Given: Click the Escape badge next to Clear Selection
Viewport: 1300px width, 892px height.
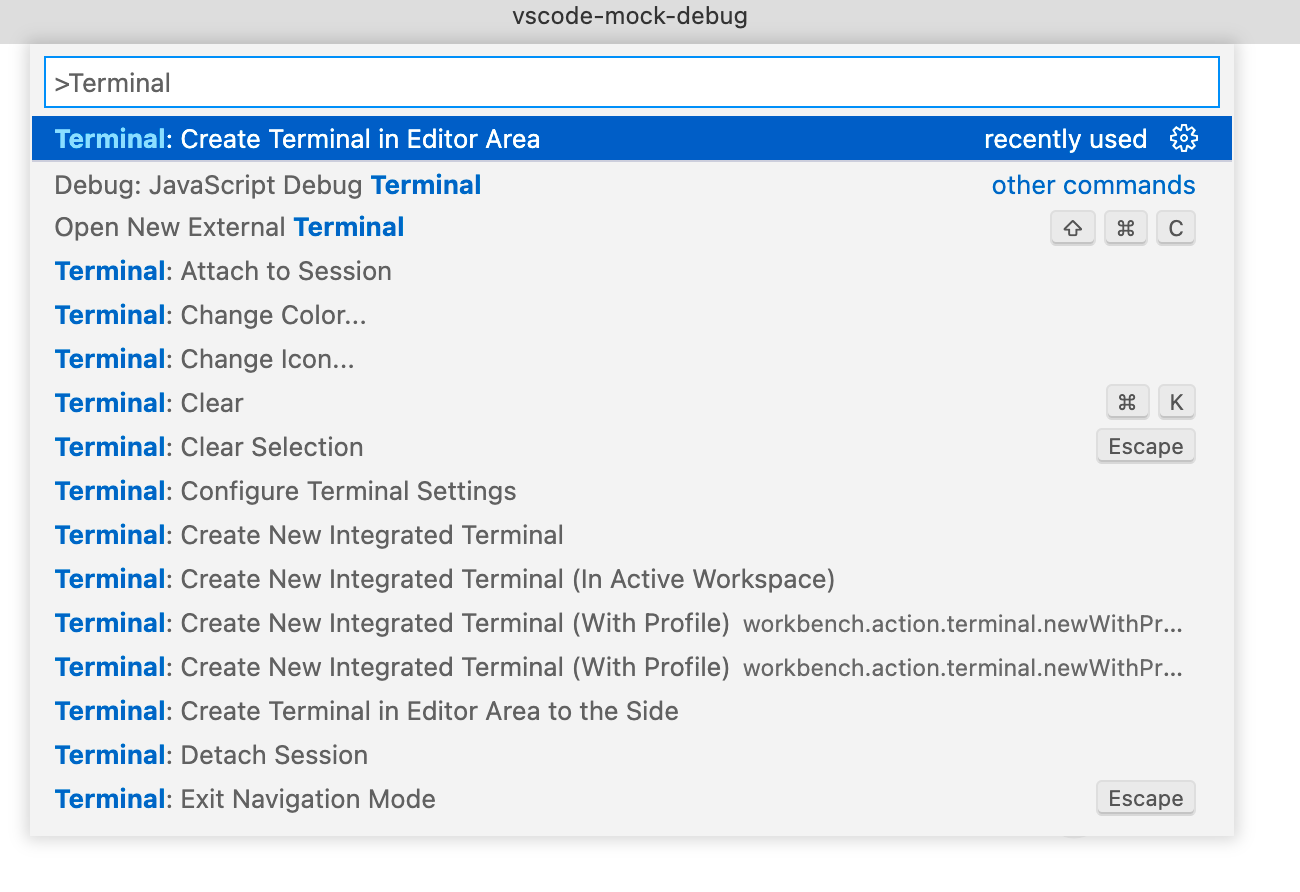Looking at the screenshot, I should (1145, 446).
